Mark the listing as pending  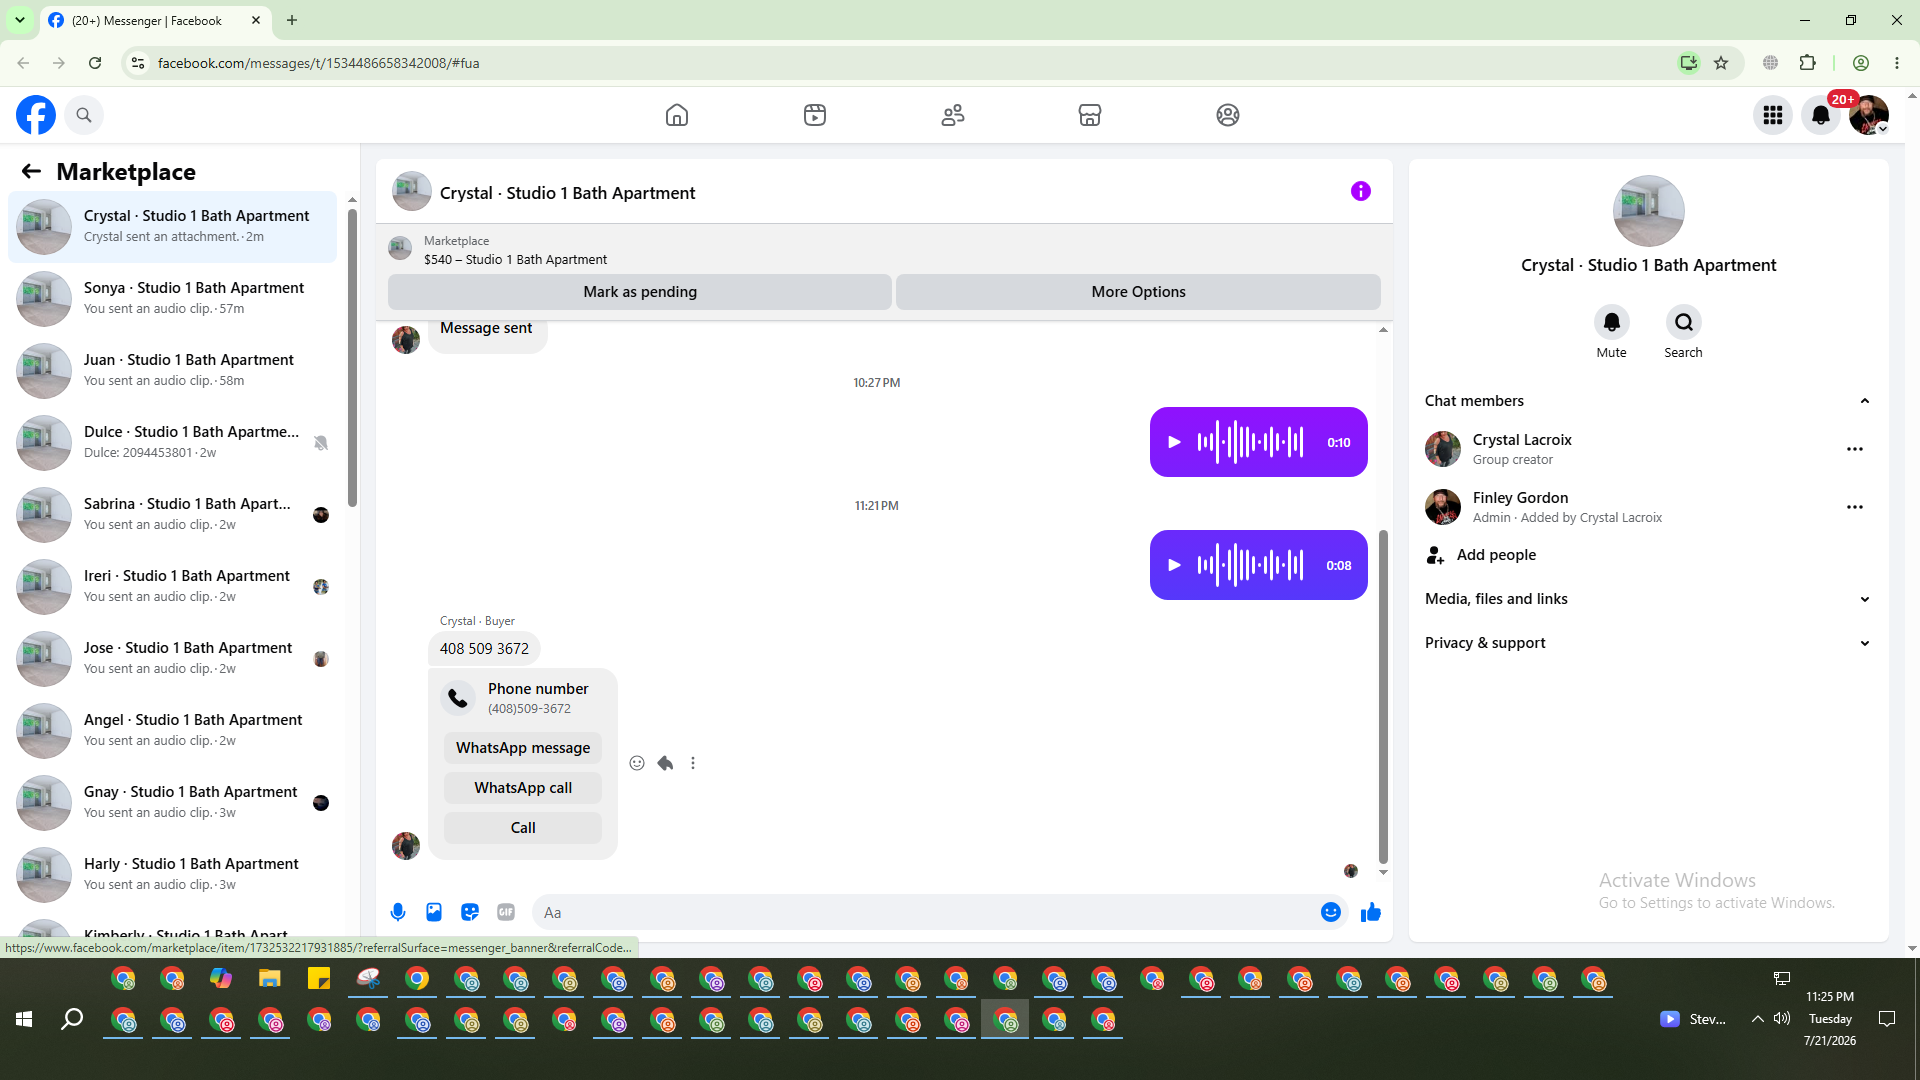pos(640,292)
